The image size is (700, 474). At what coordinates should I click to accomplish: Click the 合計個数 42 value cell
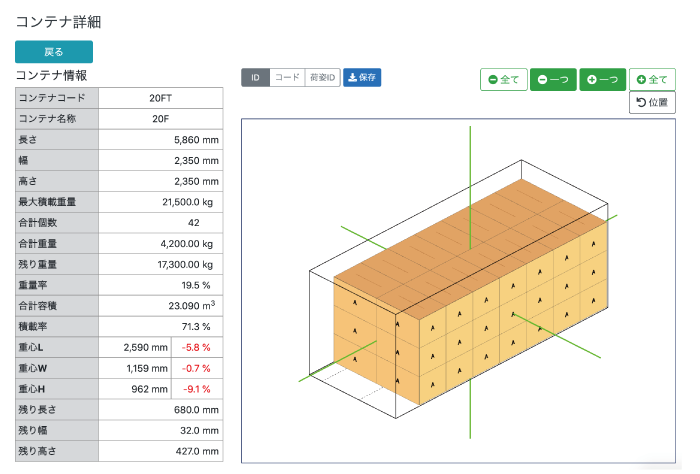[161, 223]
